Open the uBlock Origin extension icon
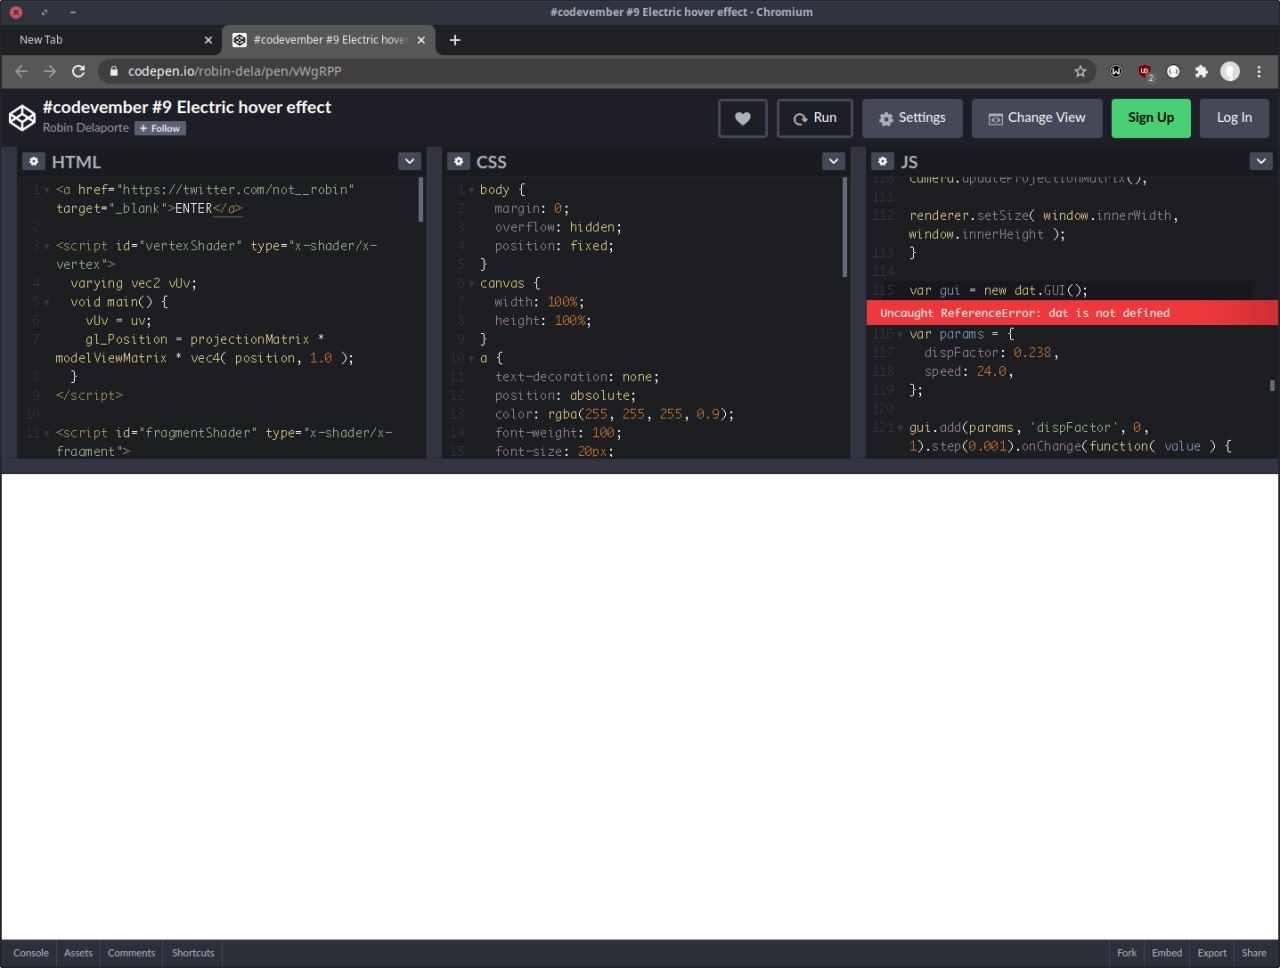Screen dimensions: 1280x968 click(x=1145, y=71)
